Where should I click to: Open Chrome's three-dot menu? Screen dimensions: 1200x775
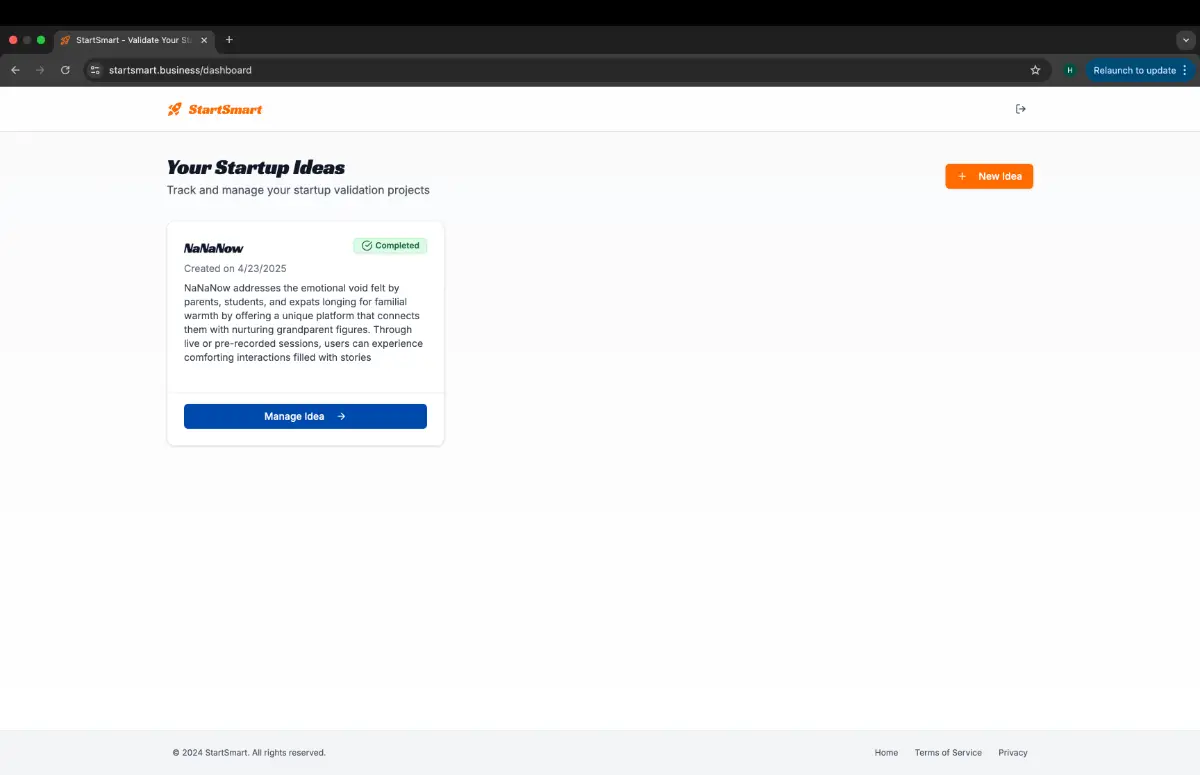point(1185,70)
